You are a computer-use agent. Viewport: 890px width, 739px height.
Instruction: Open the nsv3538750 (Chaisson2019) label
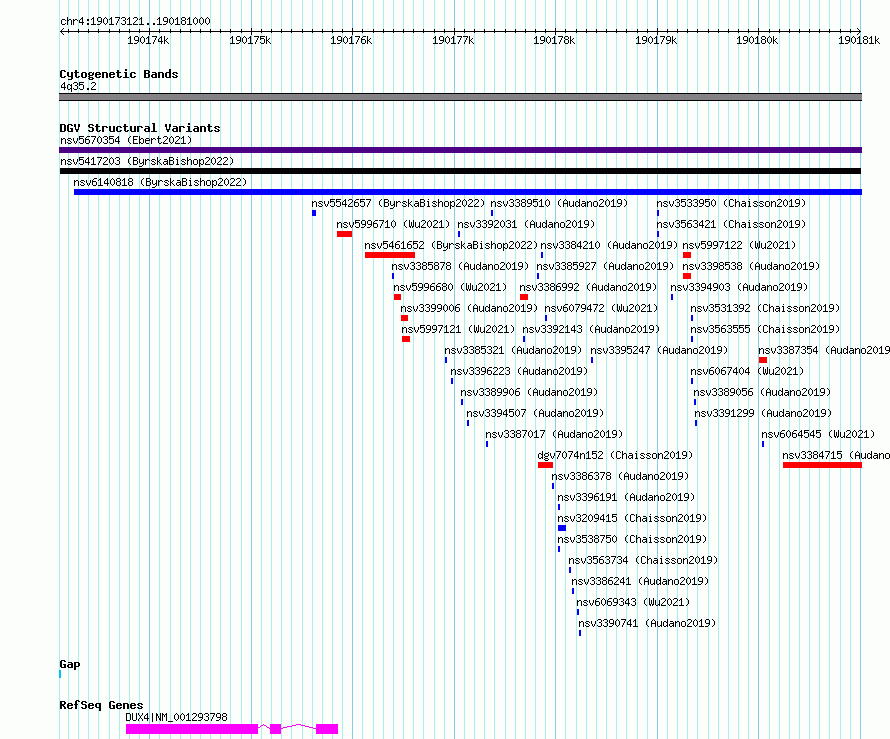632,539
